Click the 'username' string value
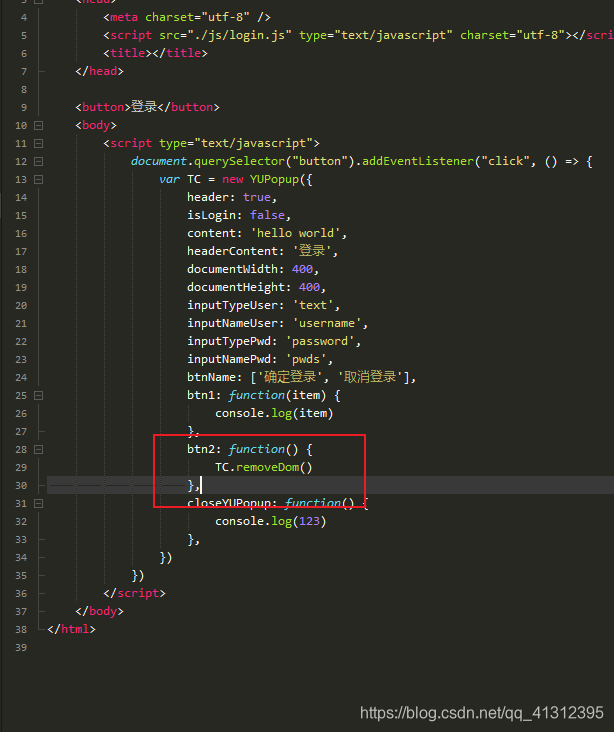 [327, 324]
